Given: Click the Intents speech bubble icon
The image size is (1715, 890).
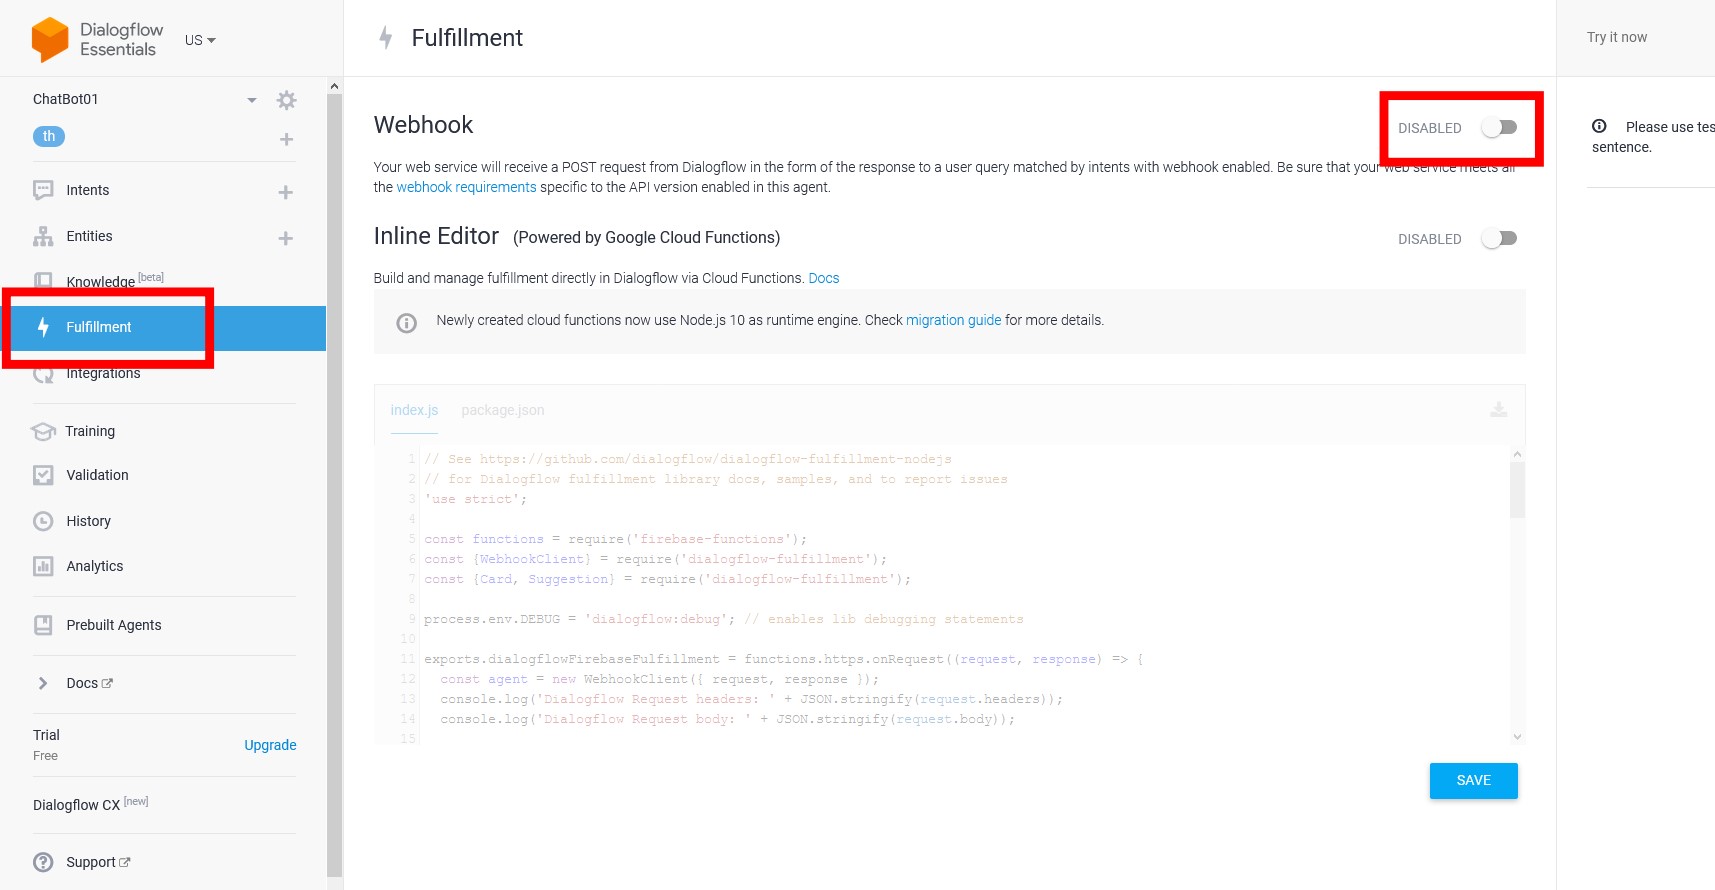Looking at the screenshot, I should [43, 190].
